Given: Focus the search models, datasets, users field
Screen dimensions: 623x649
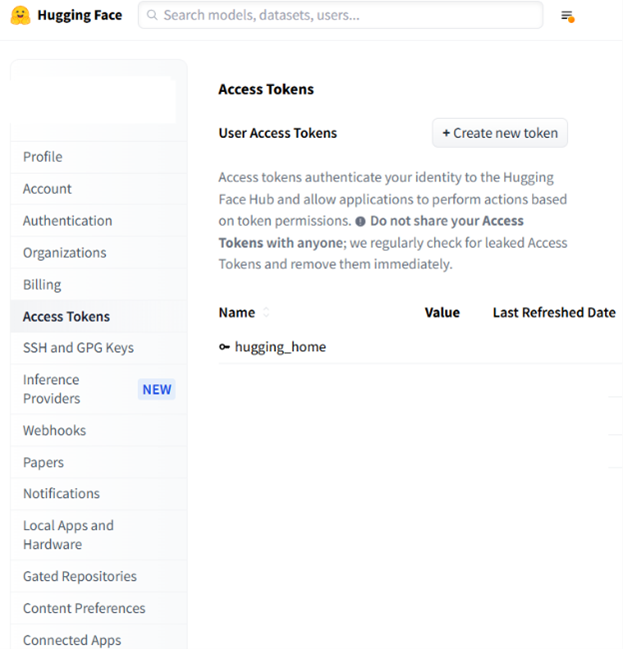Looking at the screenshot, I should [340, 15].
